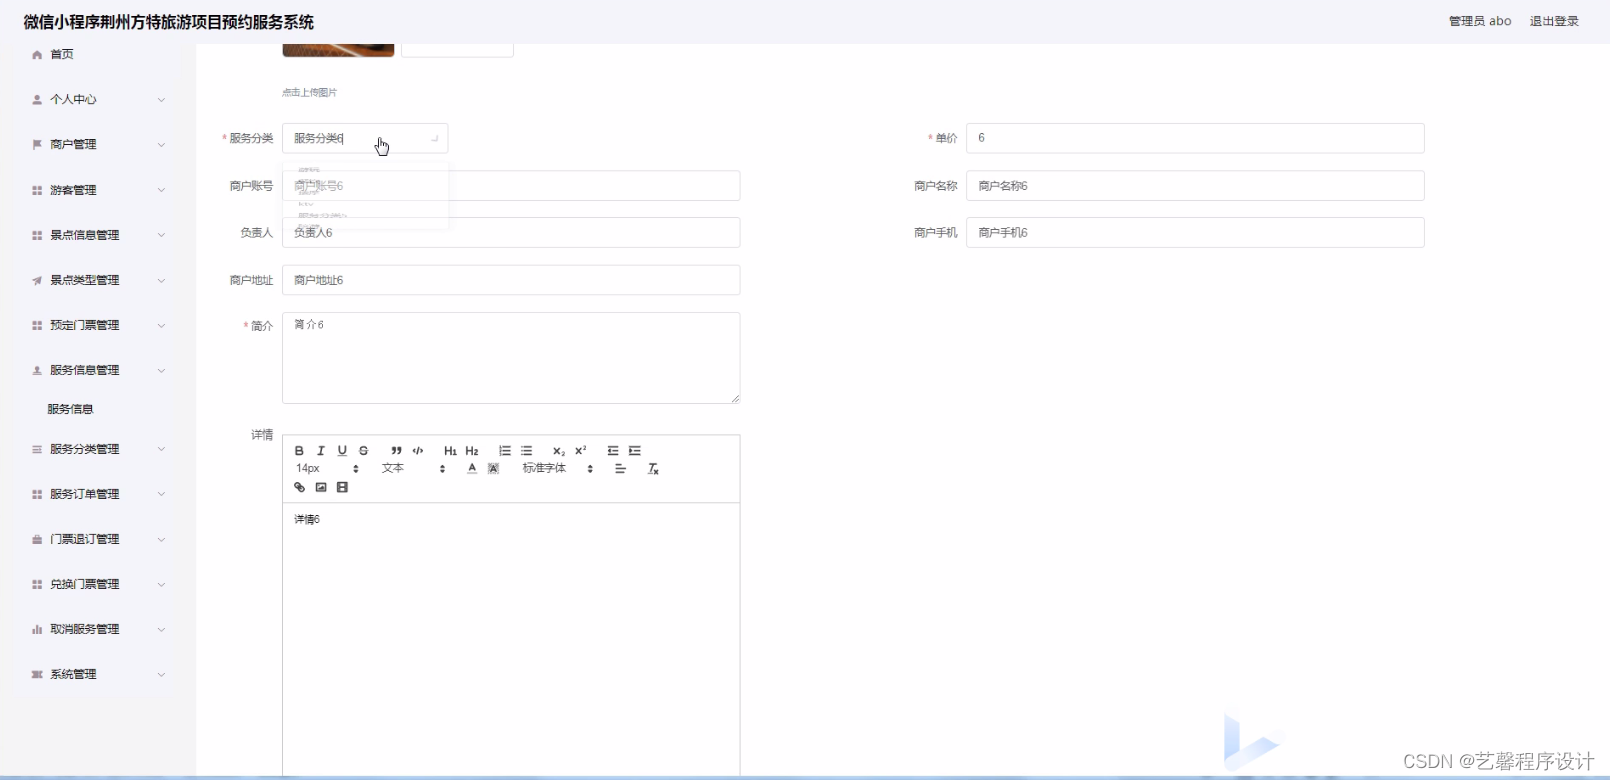This screenshot has height=780, width=1610.
Task: Apply superscript formatting
Action: point(580,451)
